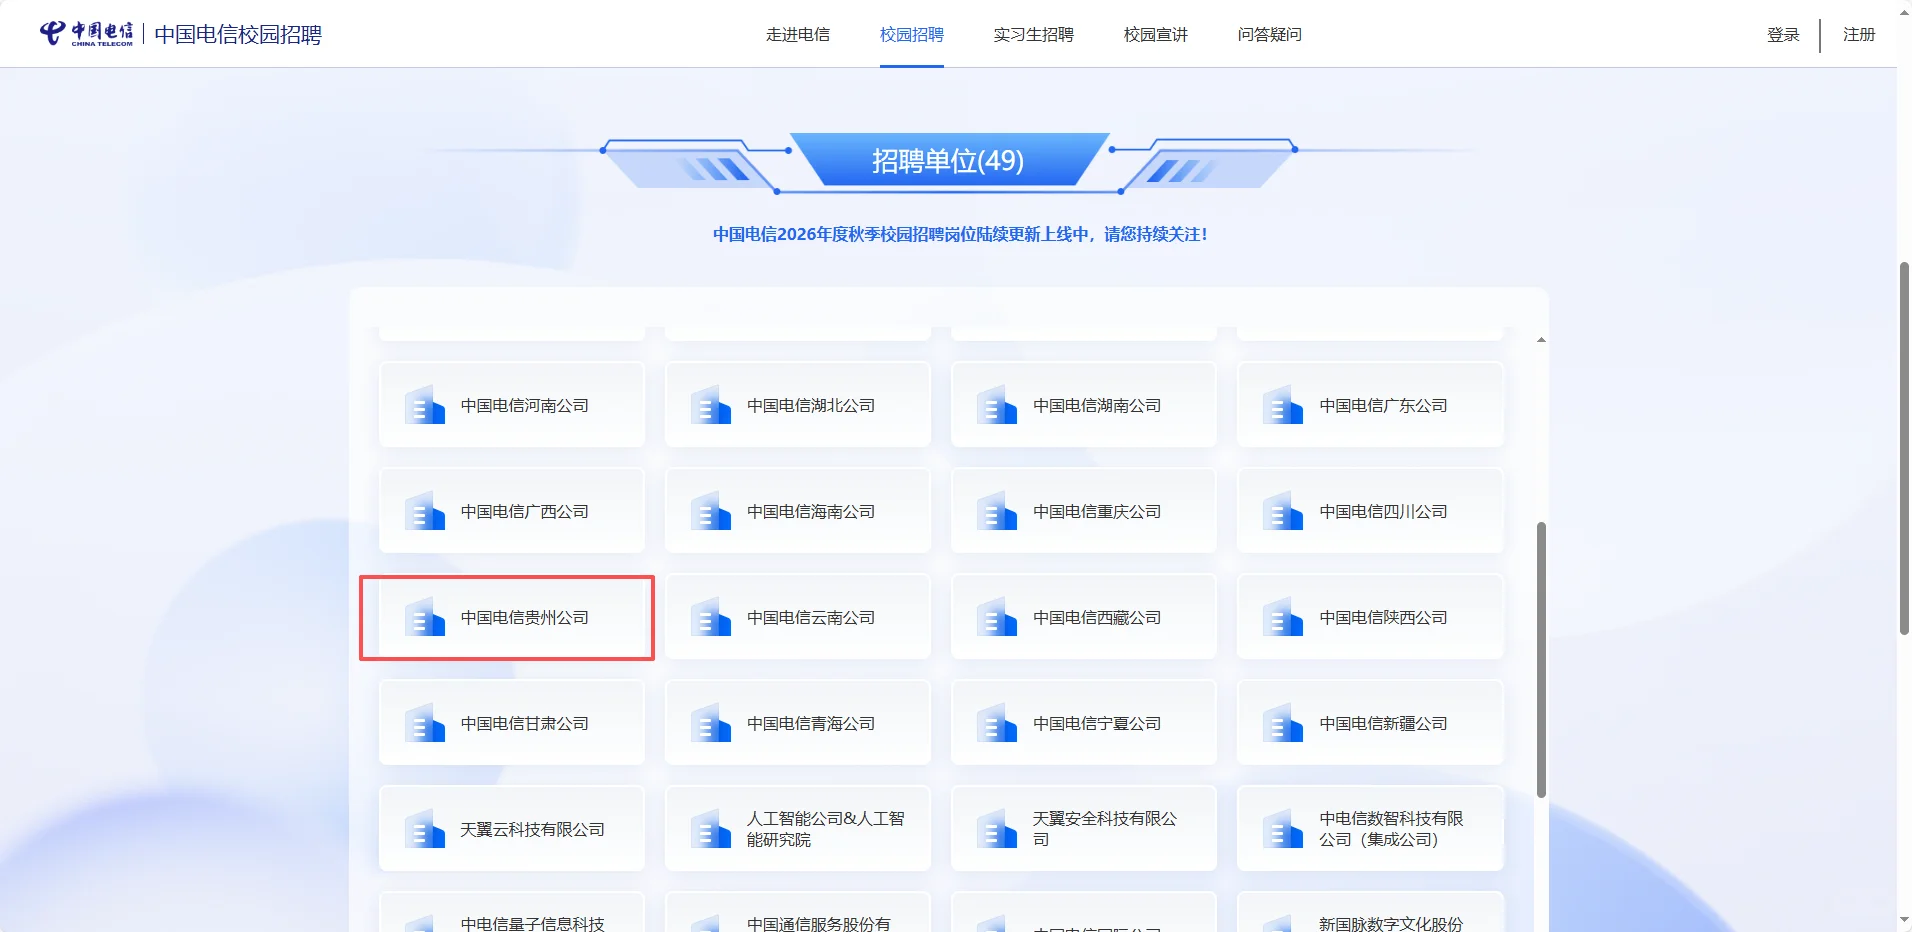Select the 中国电信西藏公司 text label
The image size is (1912, 932).
1097,618
